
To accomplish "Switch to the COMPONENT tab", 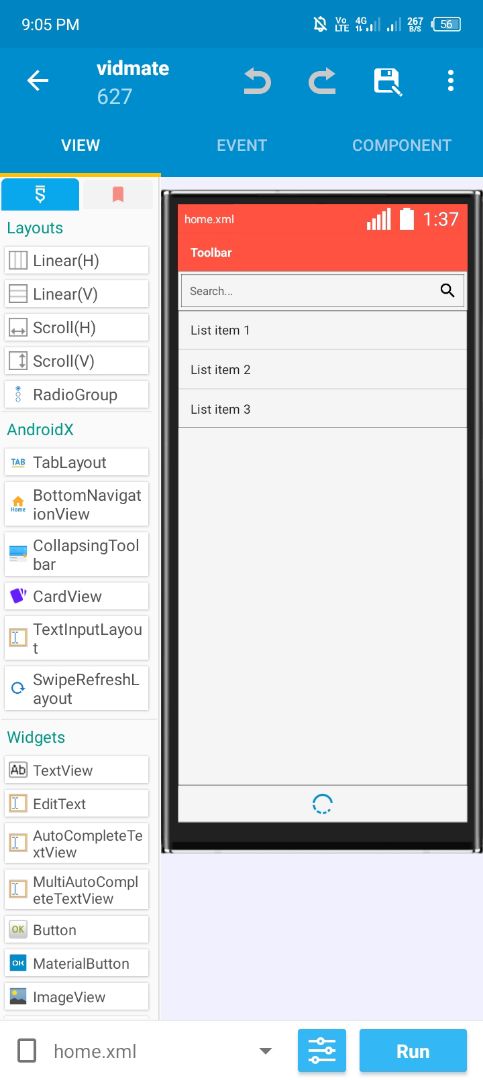I will (402, 145).
